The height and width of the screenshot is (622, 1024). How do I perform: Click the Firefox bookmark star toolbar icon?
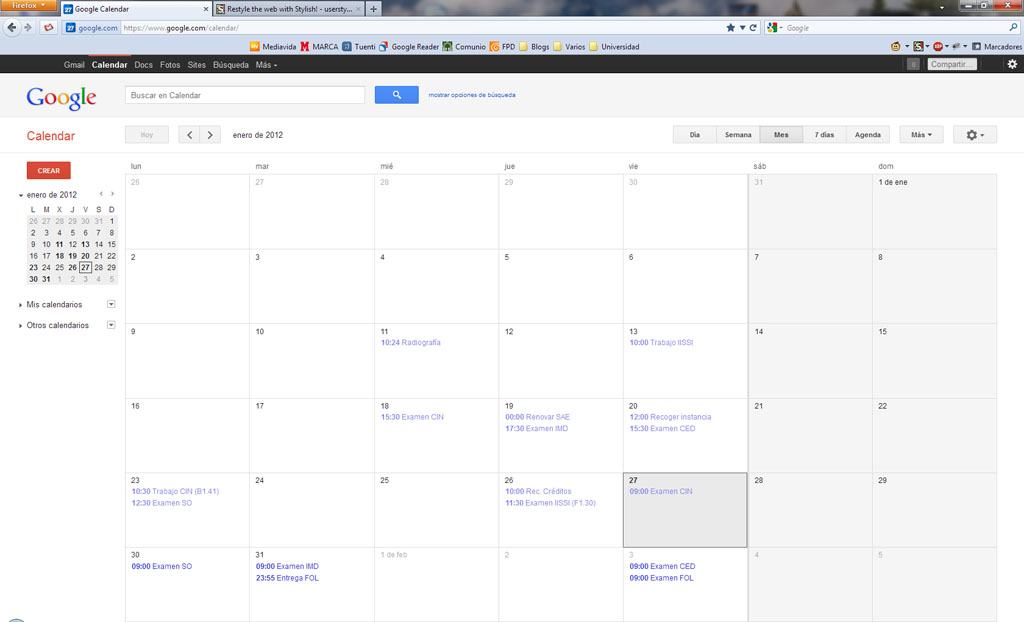pos(731,28)
